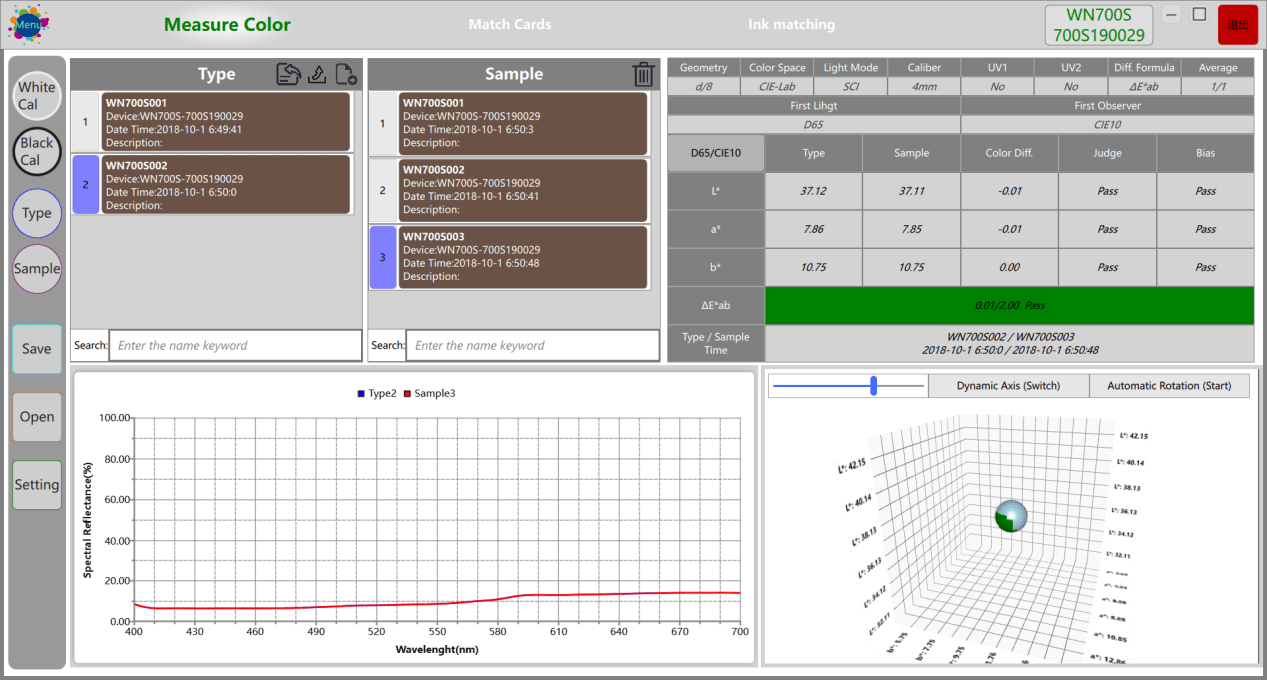Click the Type search keyword field

click(x=235, y=345)
